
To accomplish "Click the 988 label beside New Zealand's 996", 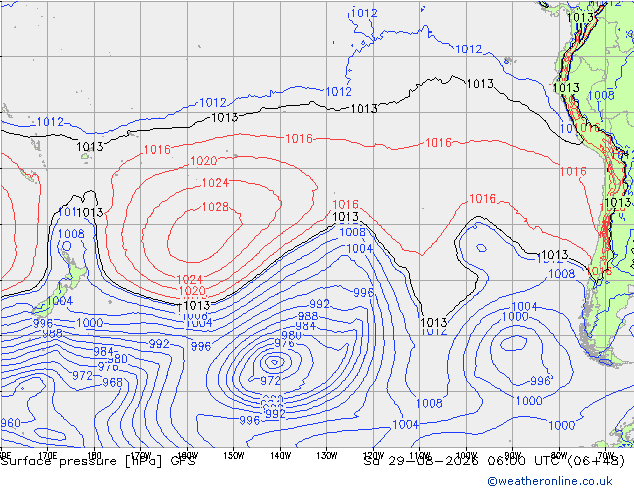I will point(53,333).
